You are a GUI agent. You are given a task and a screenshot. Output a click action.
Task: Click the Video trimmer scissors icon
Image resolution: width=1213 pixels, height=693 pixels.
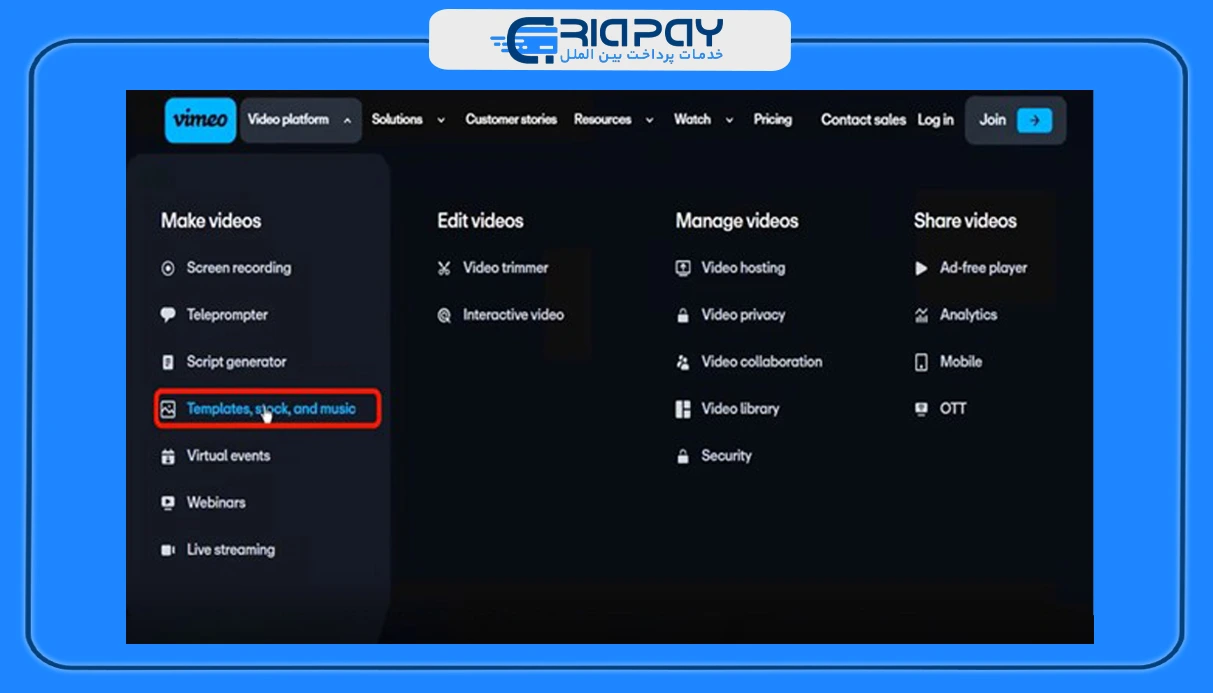(x=444, y=268)
